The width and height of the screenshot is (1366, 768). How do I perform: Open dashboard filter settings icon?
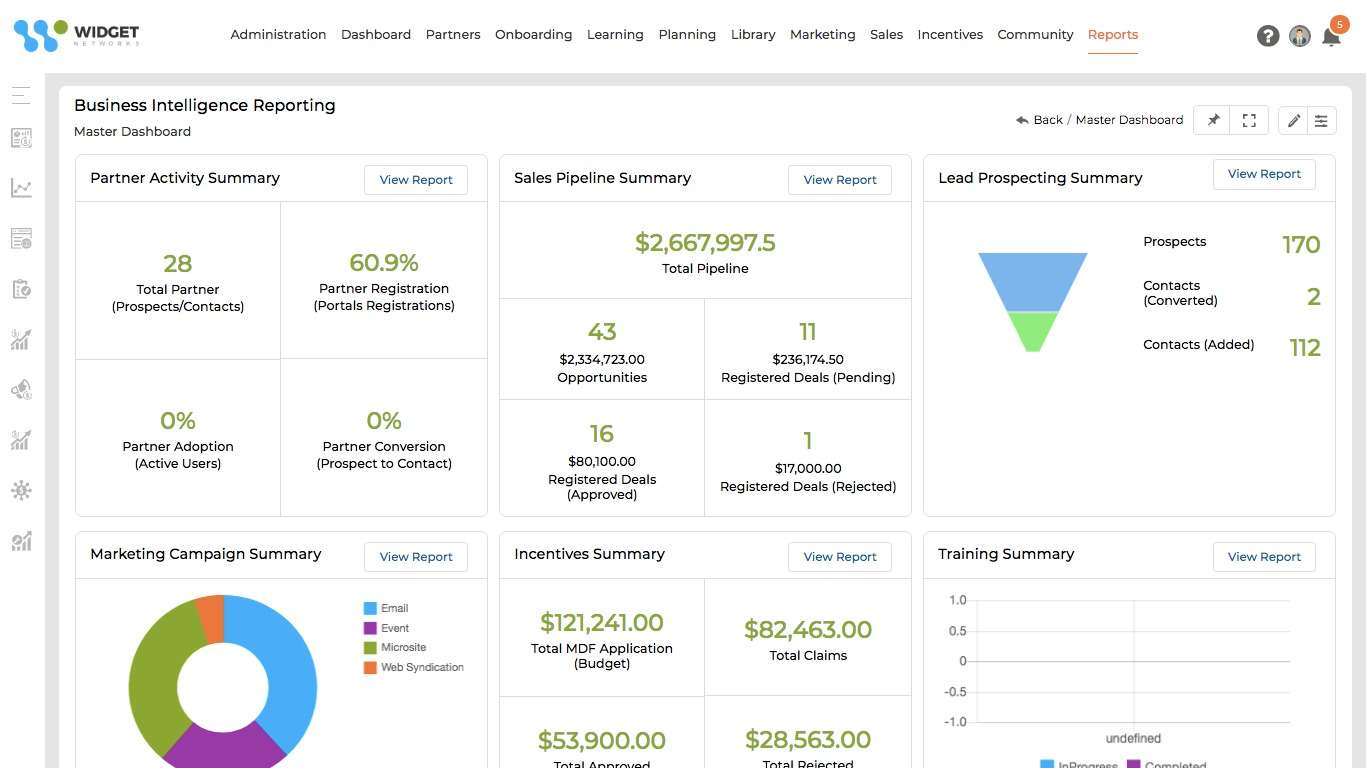(x=1321, y=119)
